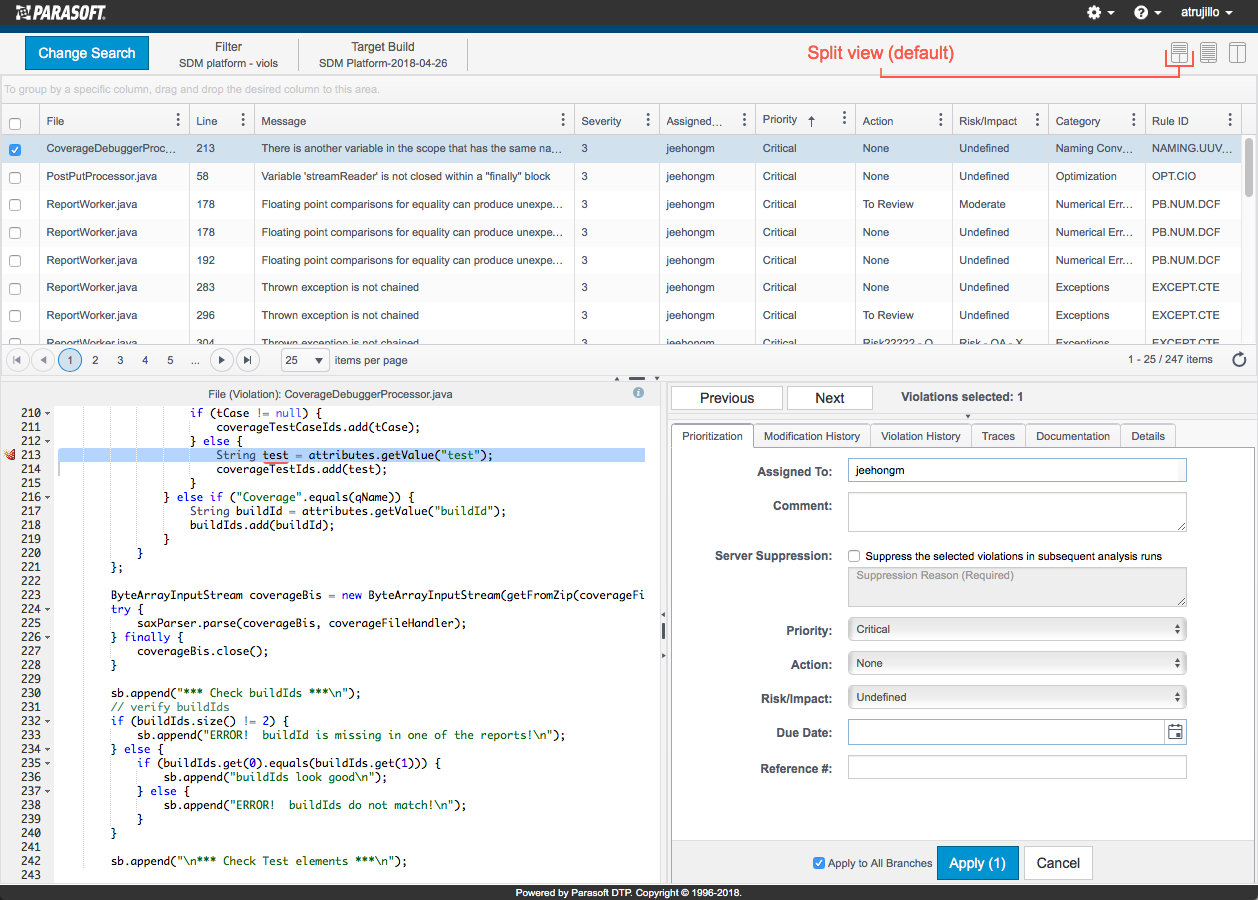Go to page 3 of results

tap(120, 360)
